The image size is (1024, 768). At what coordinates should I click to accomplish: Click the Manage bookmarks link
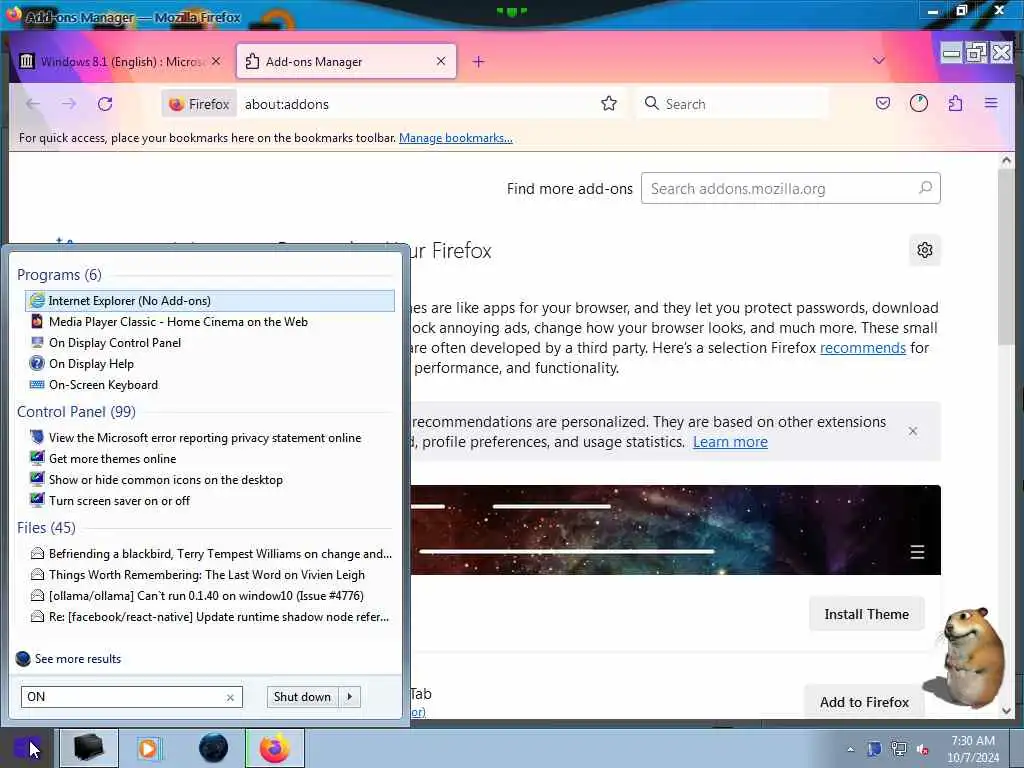click(x=456, y=138)
